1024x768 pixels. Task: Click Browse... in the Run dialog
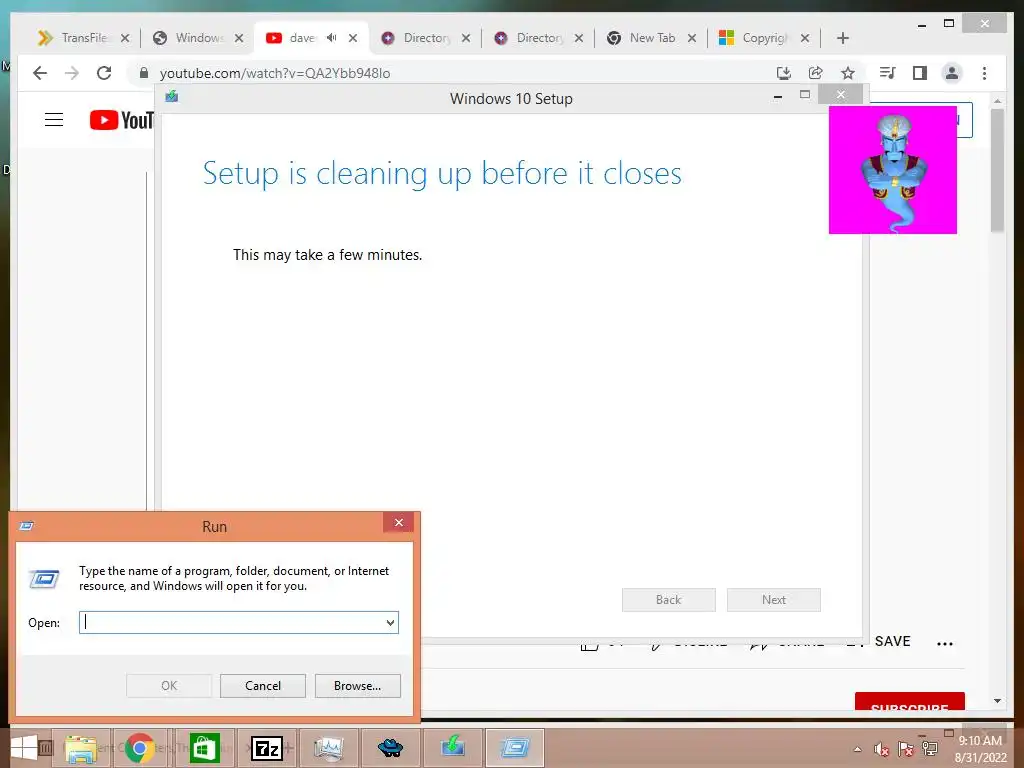[357, 686]
